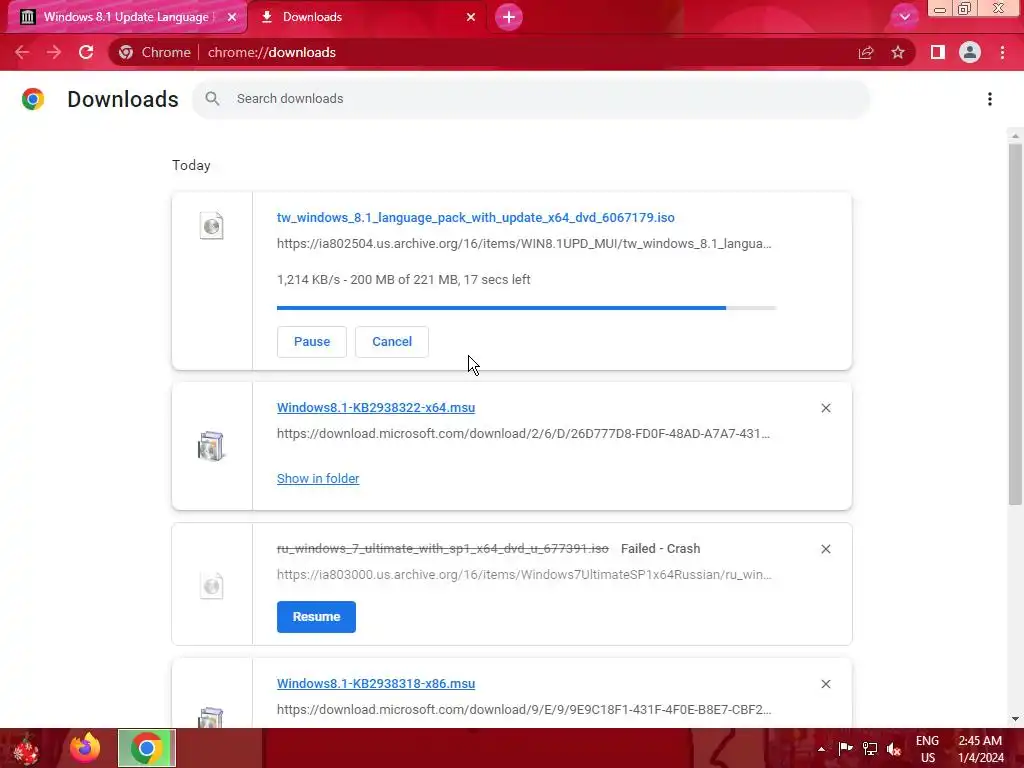Select the Downloads tab
The height and width of the screenshot is (768, 1024).
coord(368,17)
